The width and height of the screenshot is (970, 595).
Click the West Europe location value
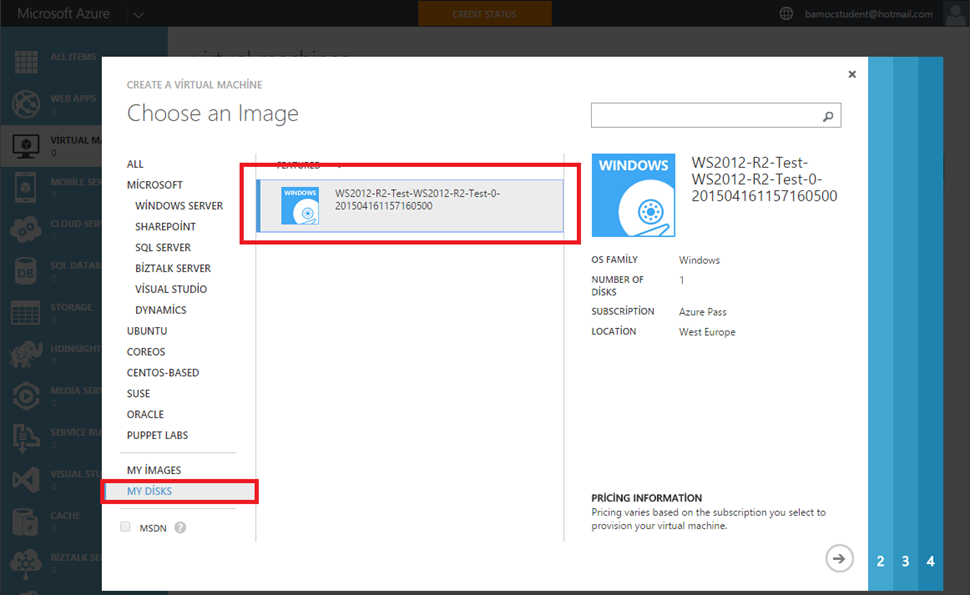click(707, 332)
